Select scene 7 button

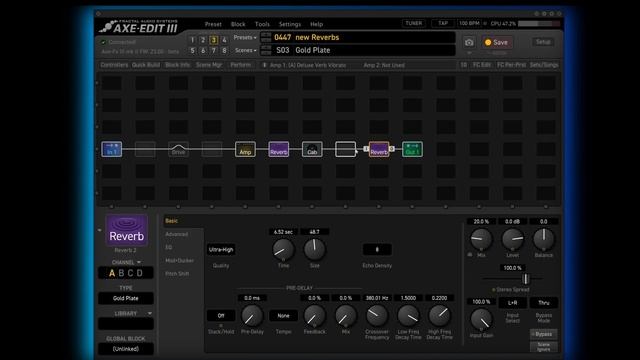213,51
